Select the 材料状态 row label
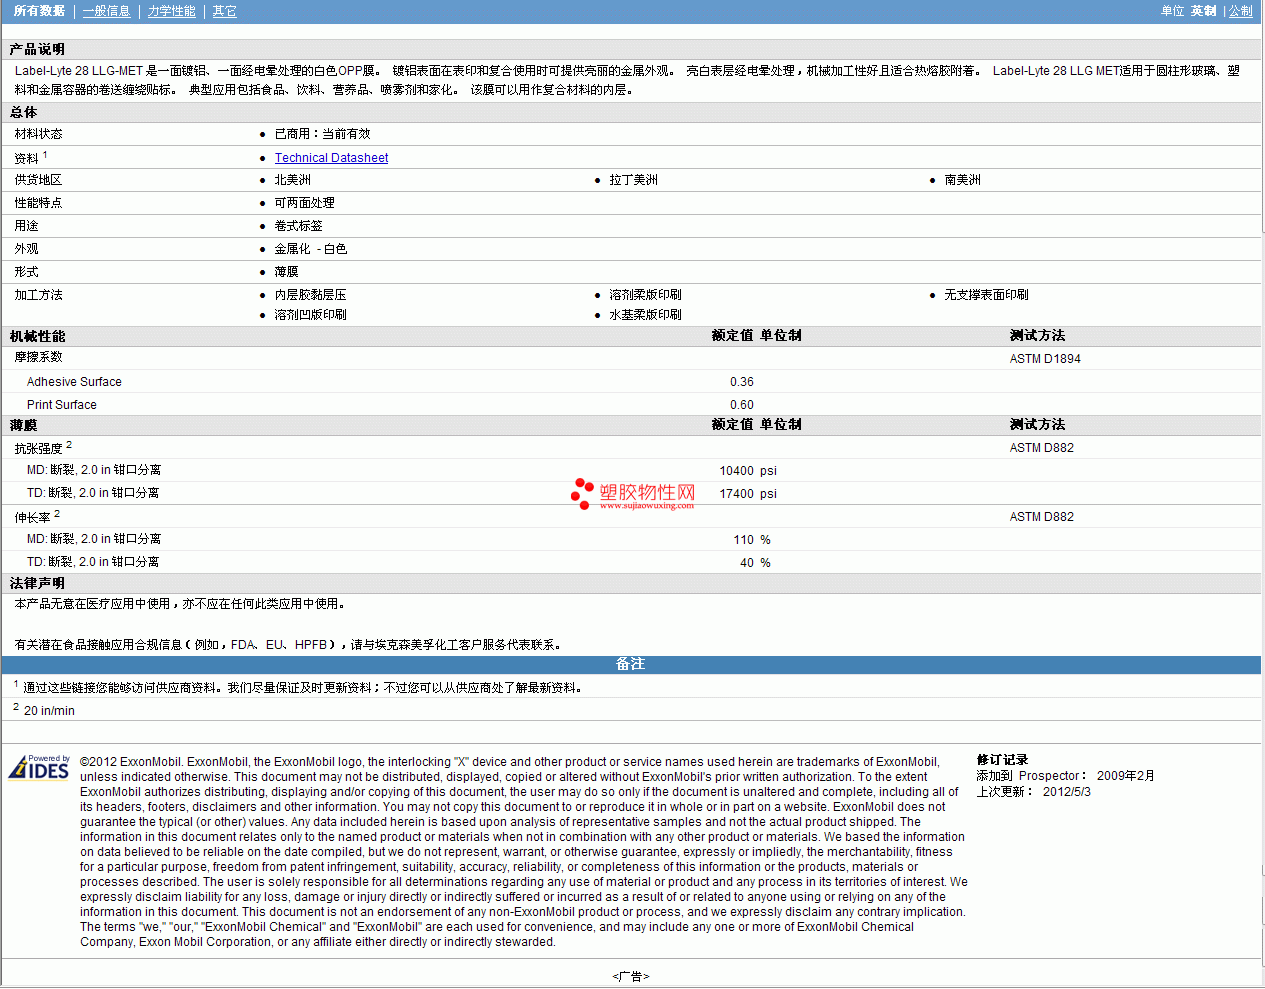Viewport: 1265px width, 989px height. (38, 134)
